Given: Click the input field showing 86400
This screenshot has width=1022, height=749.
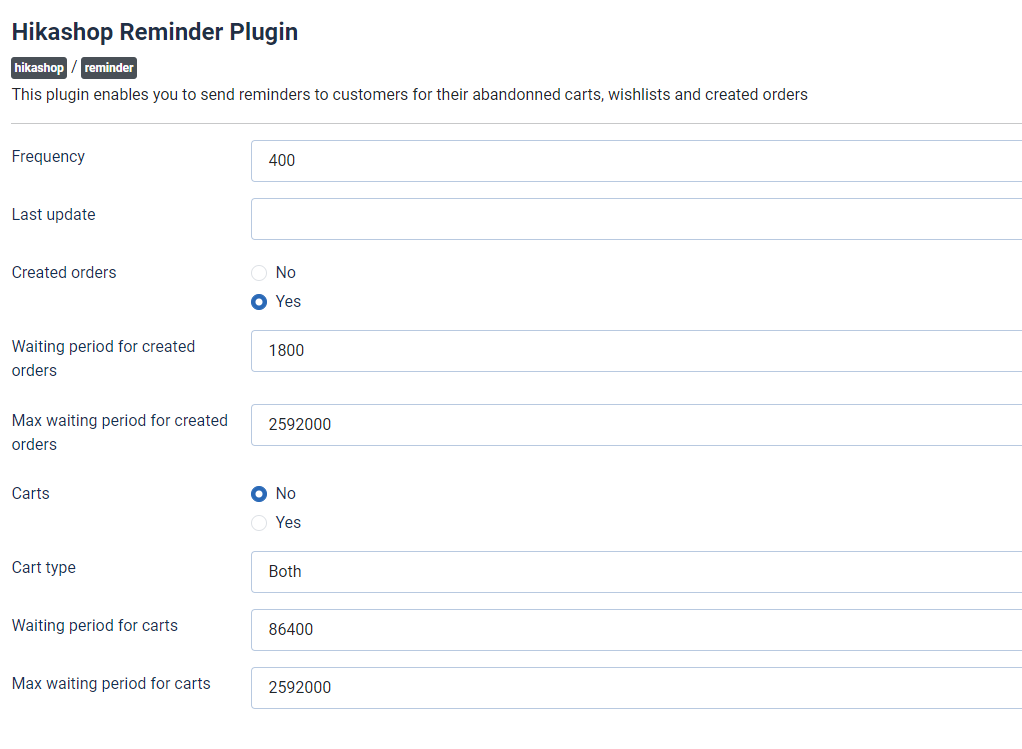Looking at the screenshot, I should (x=636, y=630).
